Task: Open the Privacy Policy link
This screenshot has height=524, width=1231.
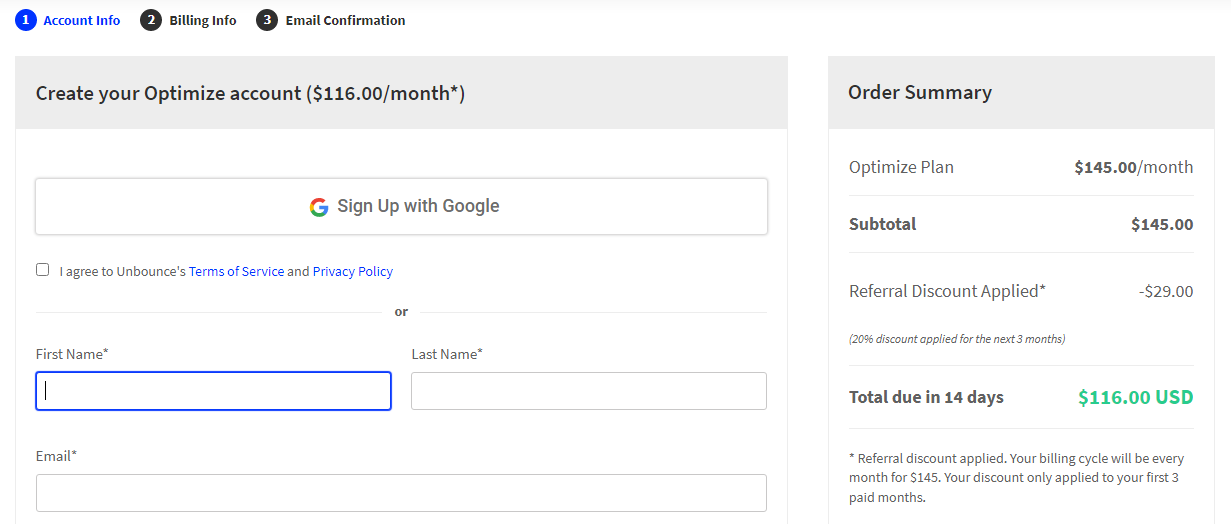Action: click(353, 271)
